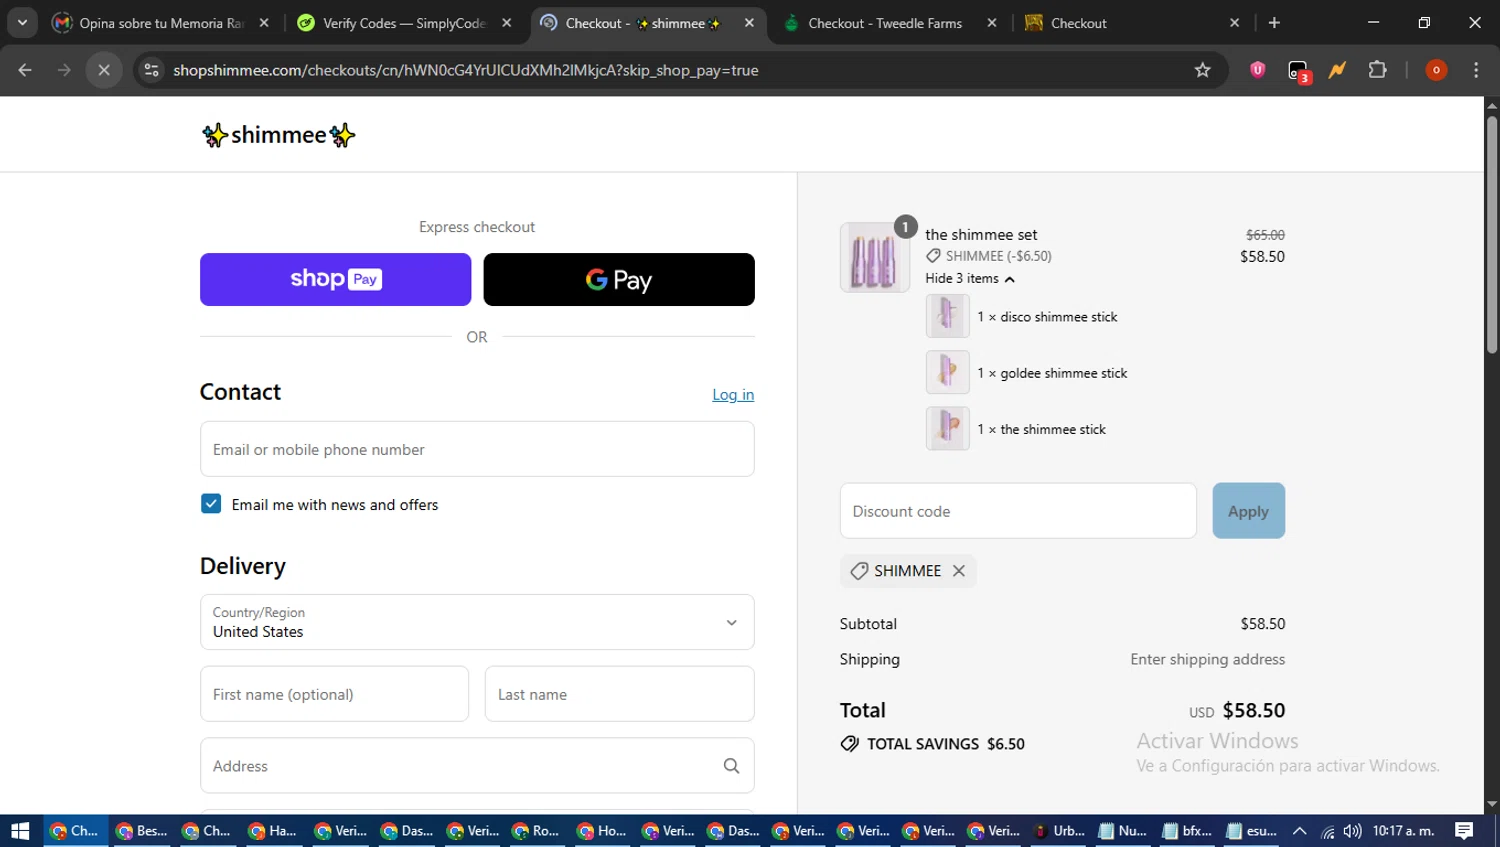This screenshot has width=1500, height=847.
Task: Open the Nu... notepad taskbar window
Action: (x=1123, y=831)
